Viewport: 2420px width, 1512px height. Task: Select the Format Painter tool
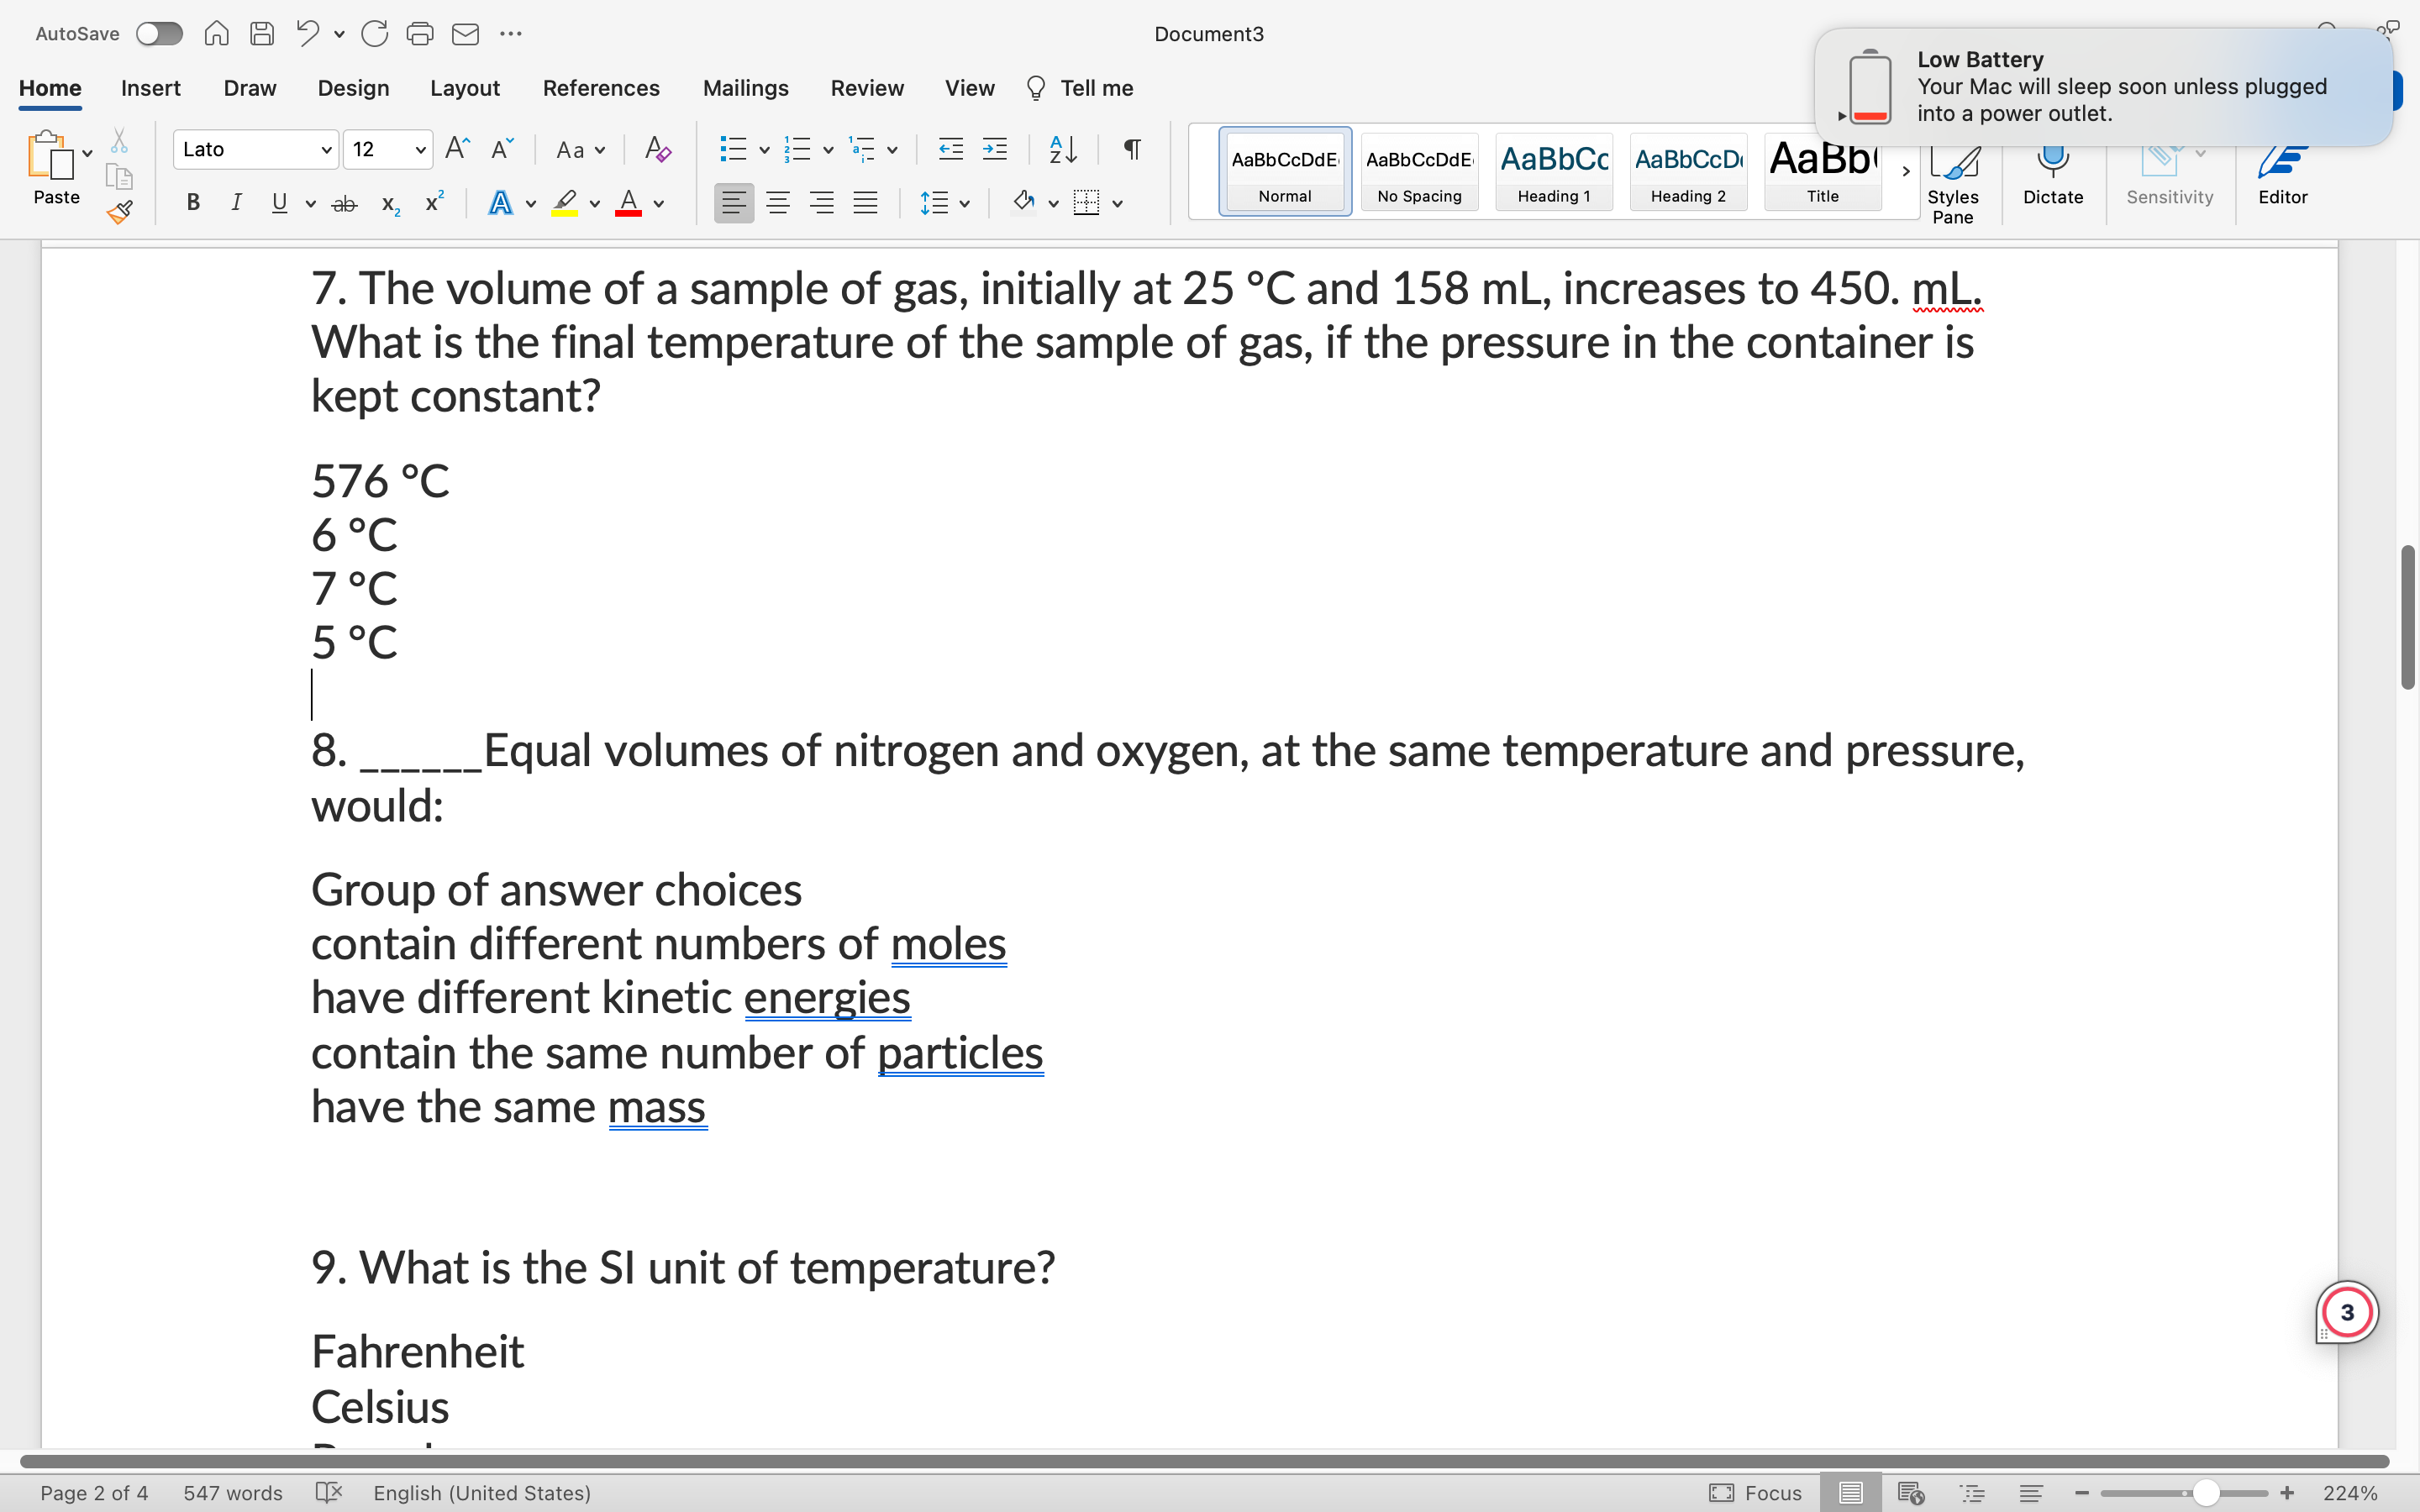[x=119, y=212]
